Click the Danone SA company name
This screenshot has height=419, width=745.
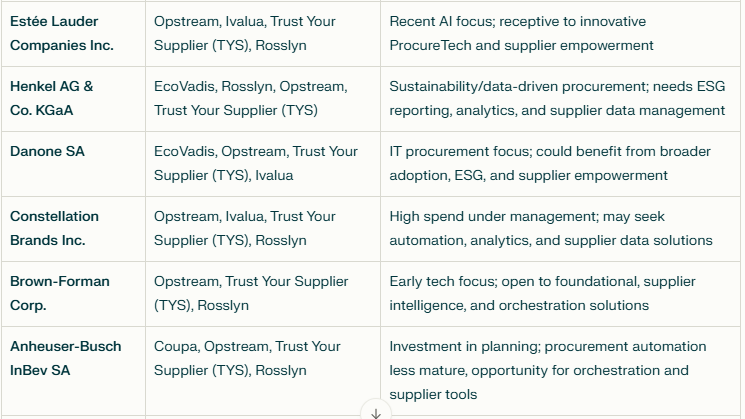tap(47, 152)
